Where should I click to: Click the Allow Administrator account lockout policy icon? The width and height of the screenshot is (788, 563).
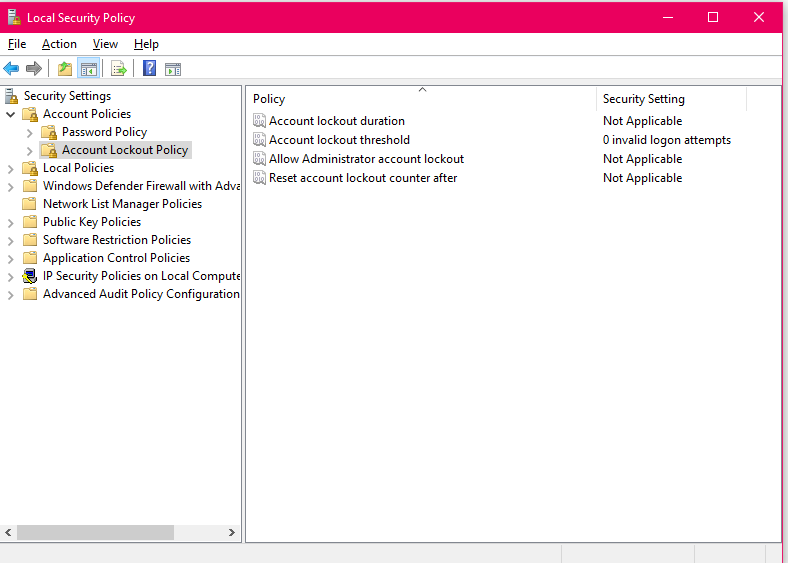click(259, 159)
